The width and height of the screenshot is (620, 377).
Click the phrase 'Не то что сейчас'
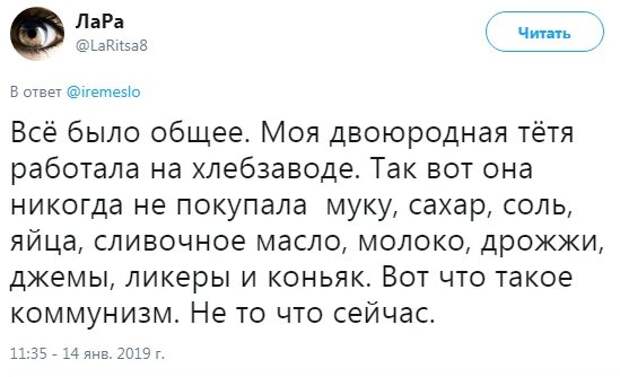point(312,314)
